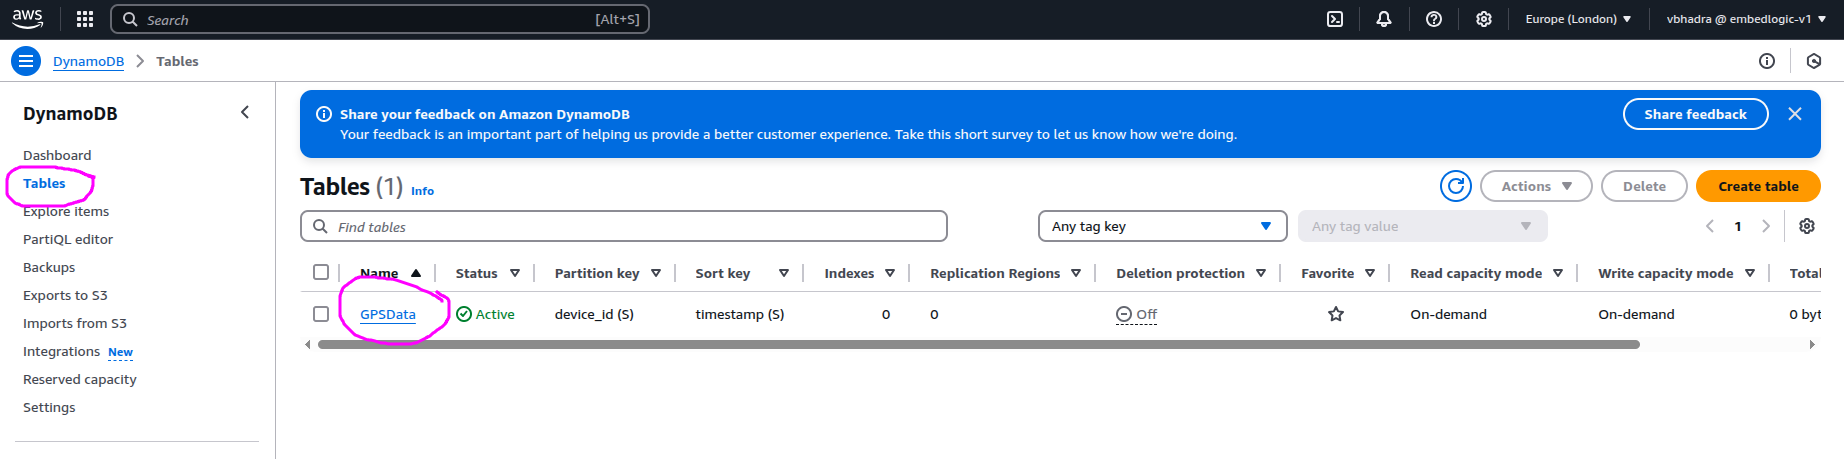
Task: Open table preferences gear icon
Action: point(1807,226)
